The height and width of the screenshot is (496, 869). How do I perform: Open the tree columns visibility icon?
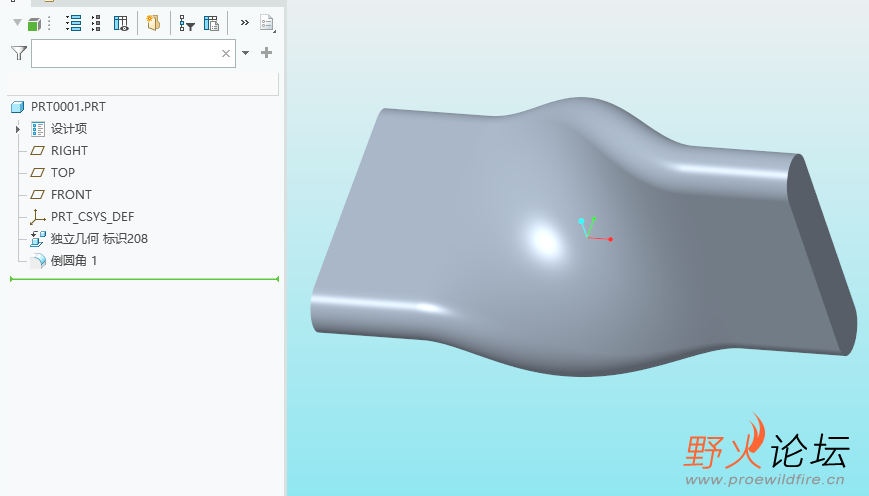[x=121, y=23]
